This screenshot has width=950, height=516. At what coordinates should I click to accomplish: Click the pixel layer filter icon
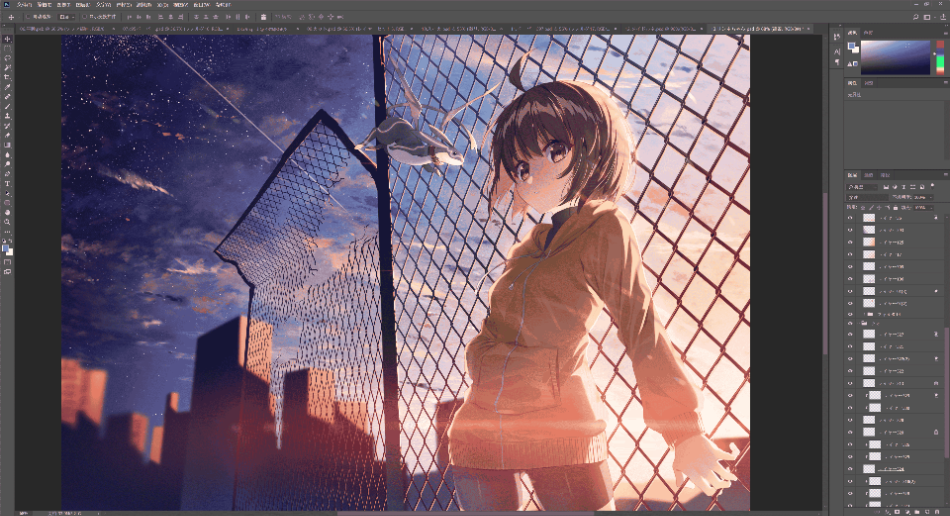(x=886, y=187)
